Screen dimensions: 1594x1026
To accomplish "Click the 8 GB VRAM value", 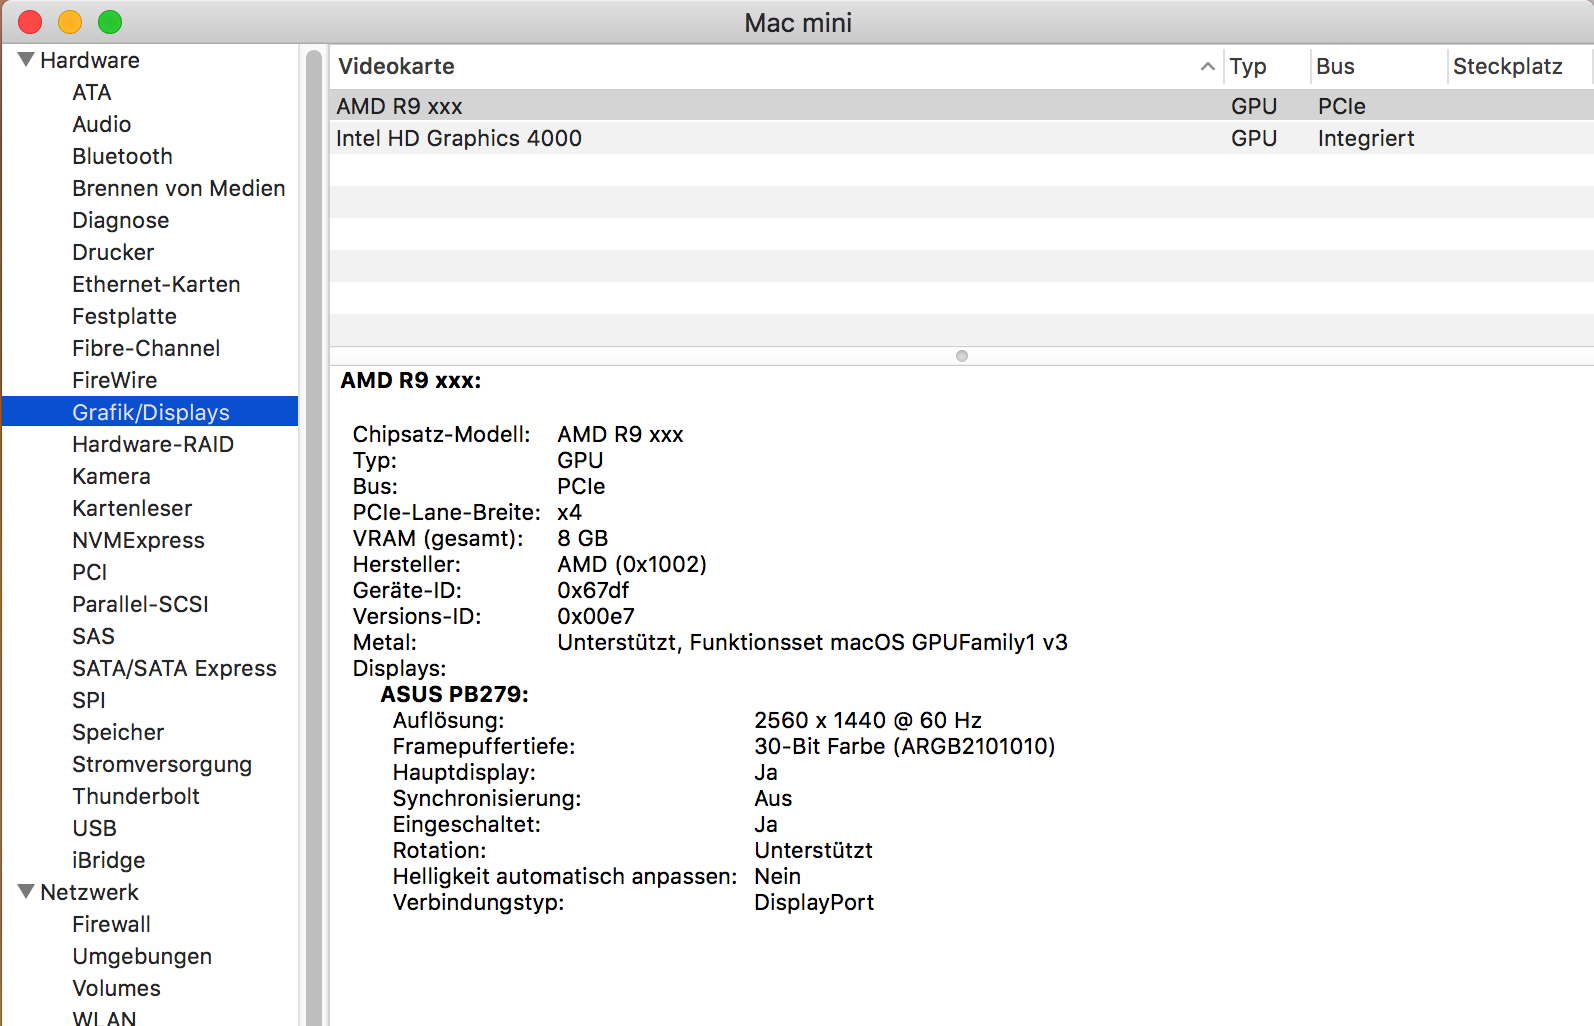I will tap(583, 538).
